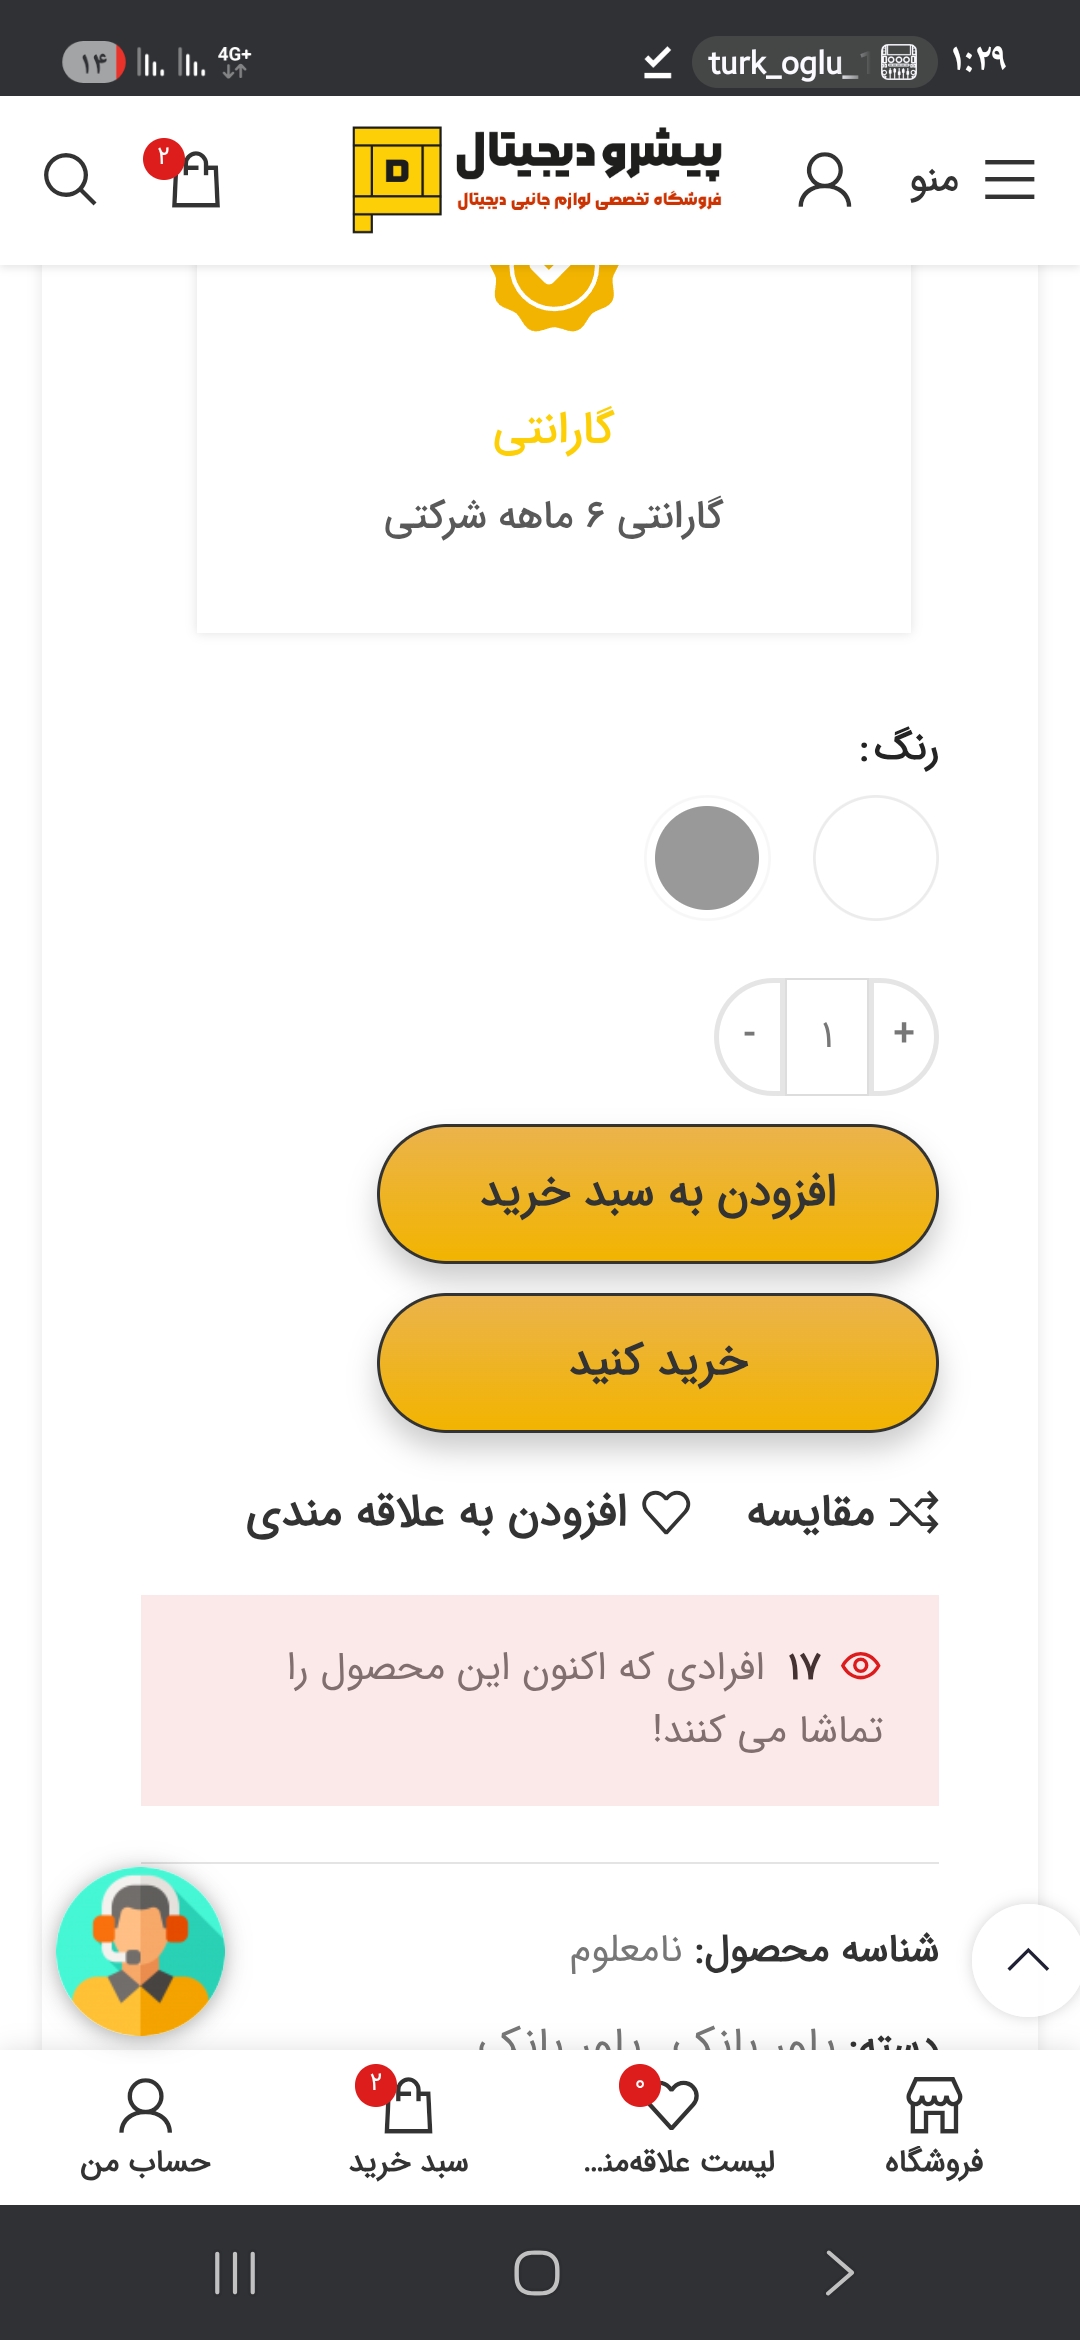Click the پیشرو دیجیتال store logo
1080x2340 pixels.
point(538,180)
